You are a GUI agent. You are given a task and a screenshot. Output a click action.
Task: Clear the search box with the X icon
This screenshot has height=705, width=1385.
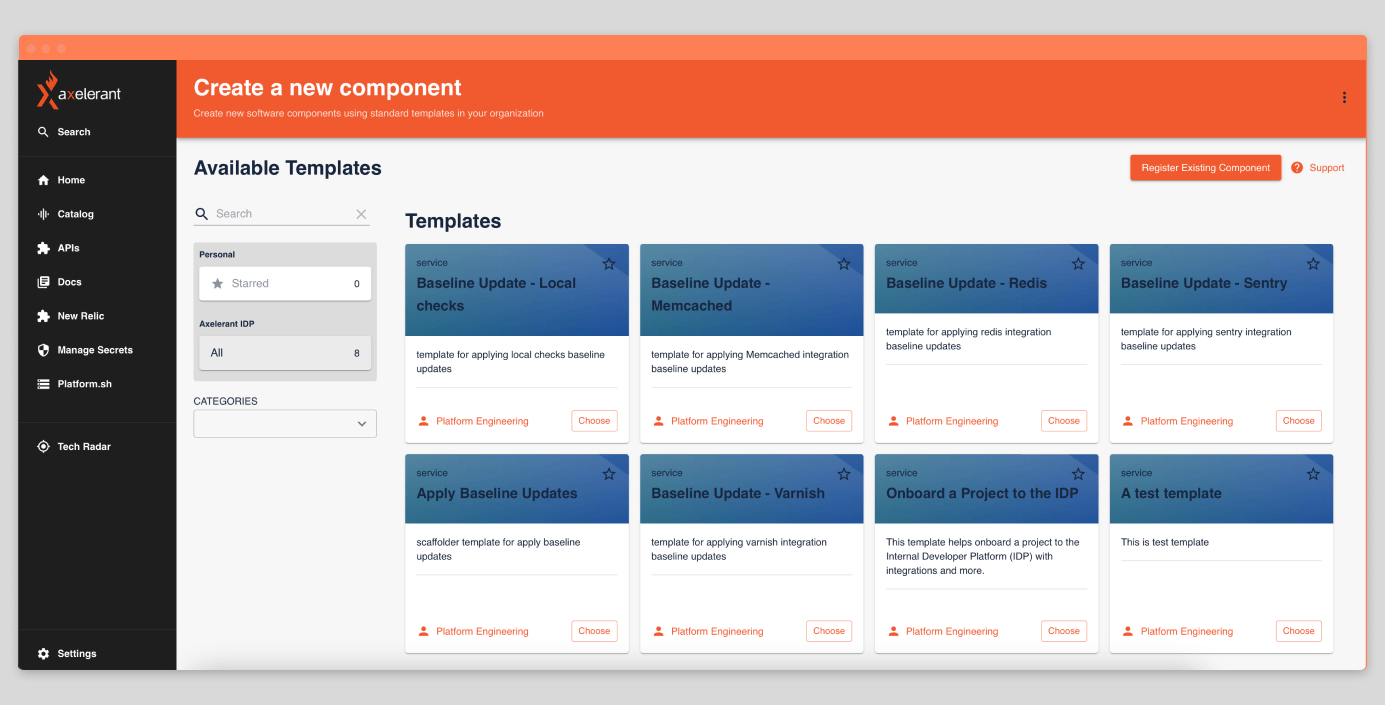(x=361, y=213)
